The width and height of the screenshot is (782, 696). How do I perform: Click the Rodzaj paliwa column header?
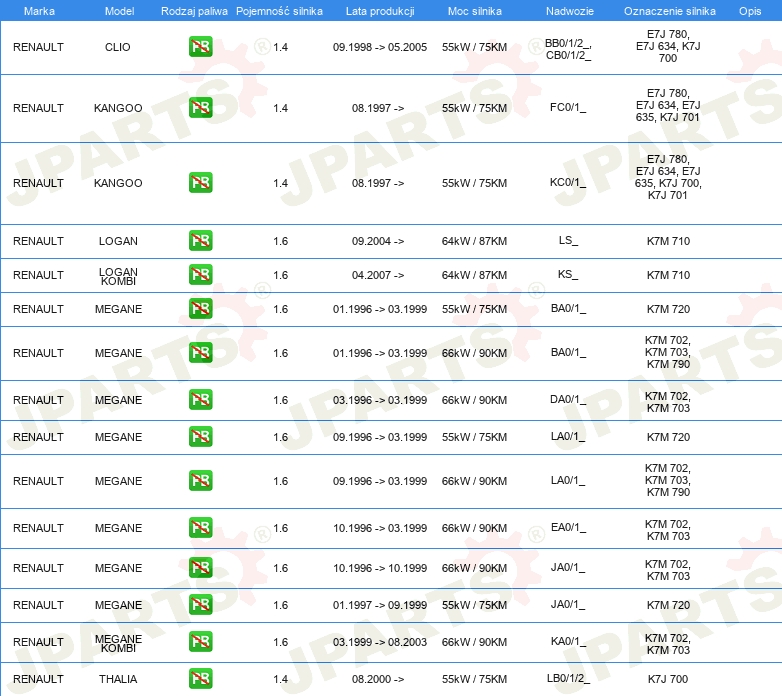coord(194,11)
